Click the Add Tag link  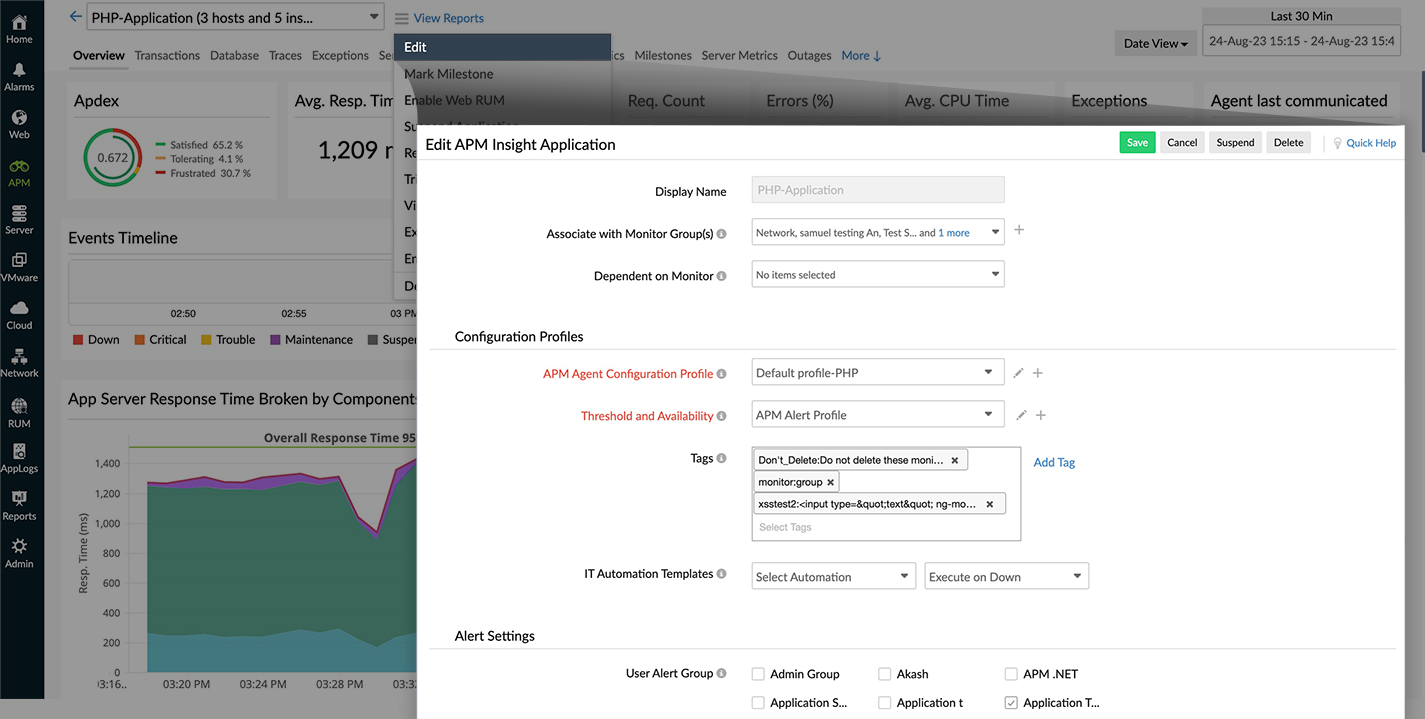click(1054, 462)
